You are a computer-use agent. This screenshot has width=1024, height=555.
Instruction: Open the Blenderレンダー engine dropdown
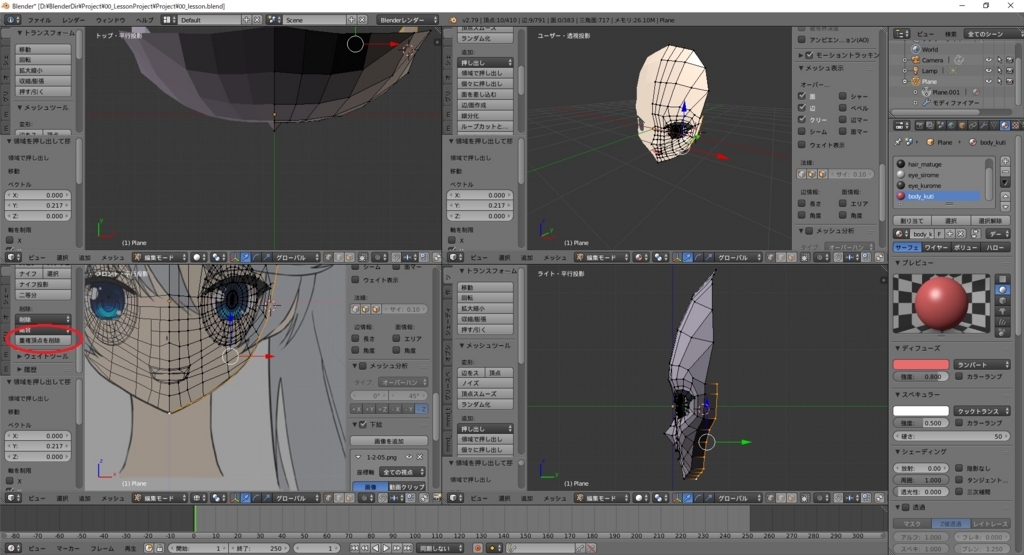pyautogui.click(x=407, y=20)
